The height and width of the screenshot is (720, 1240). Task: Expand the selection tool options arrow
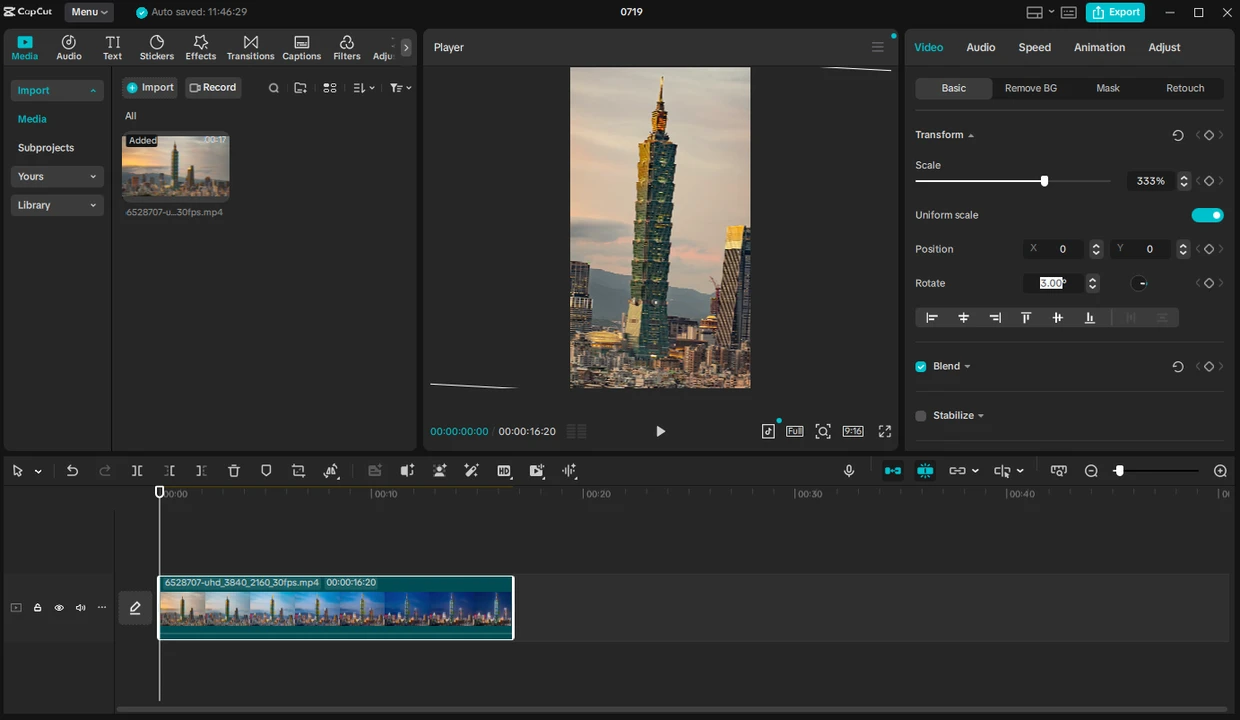point(38,471)
